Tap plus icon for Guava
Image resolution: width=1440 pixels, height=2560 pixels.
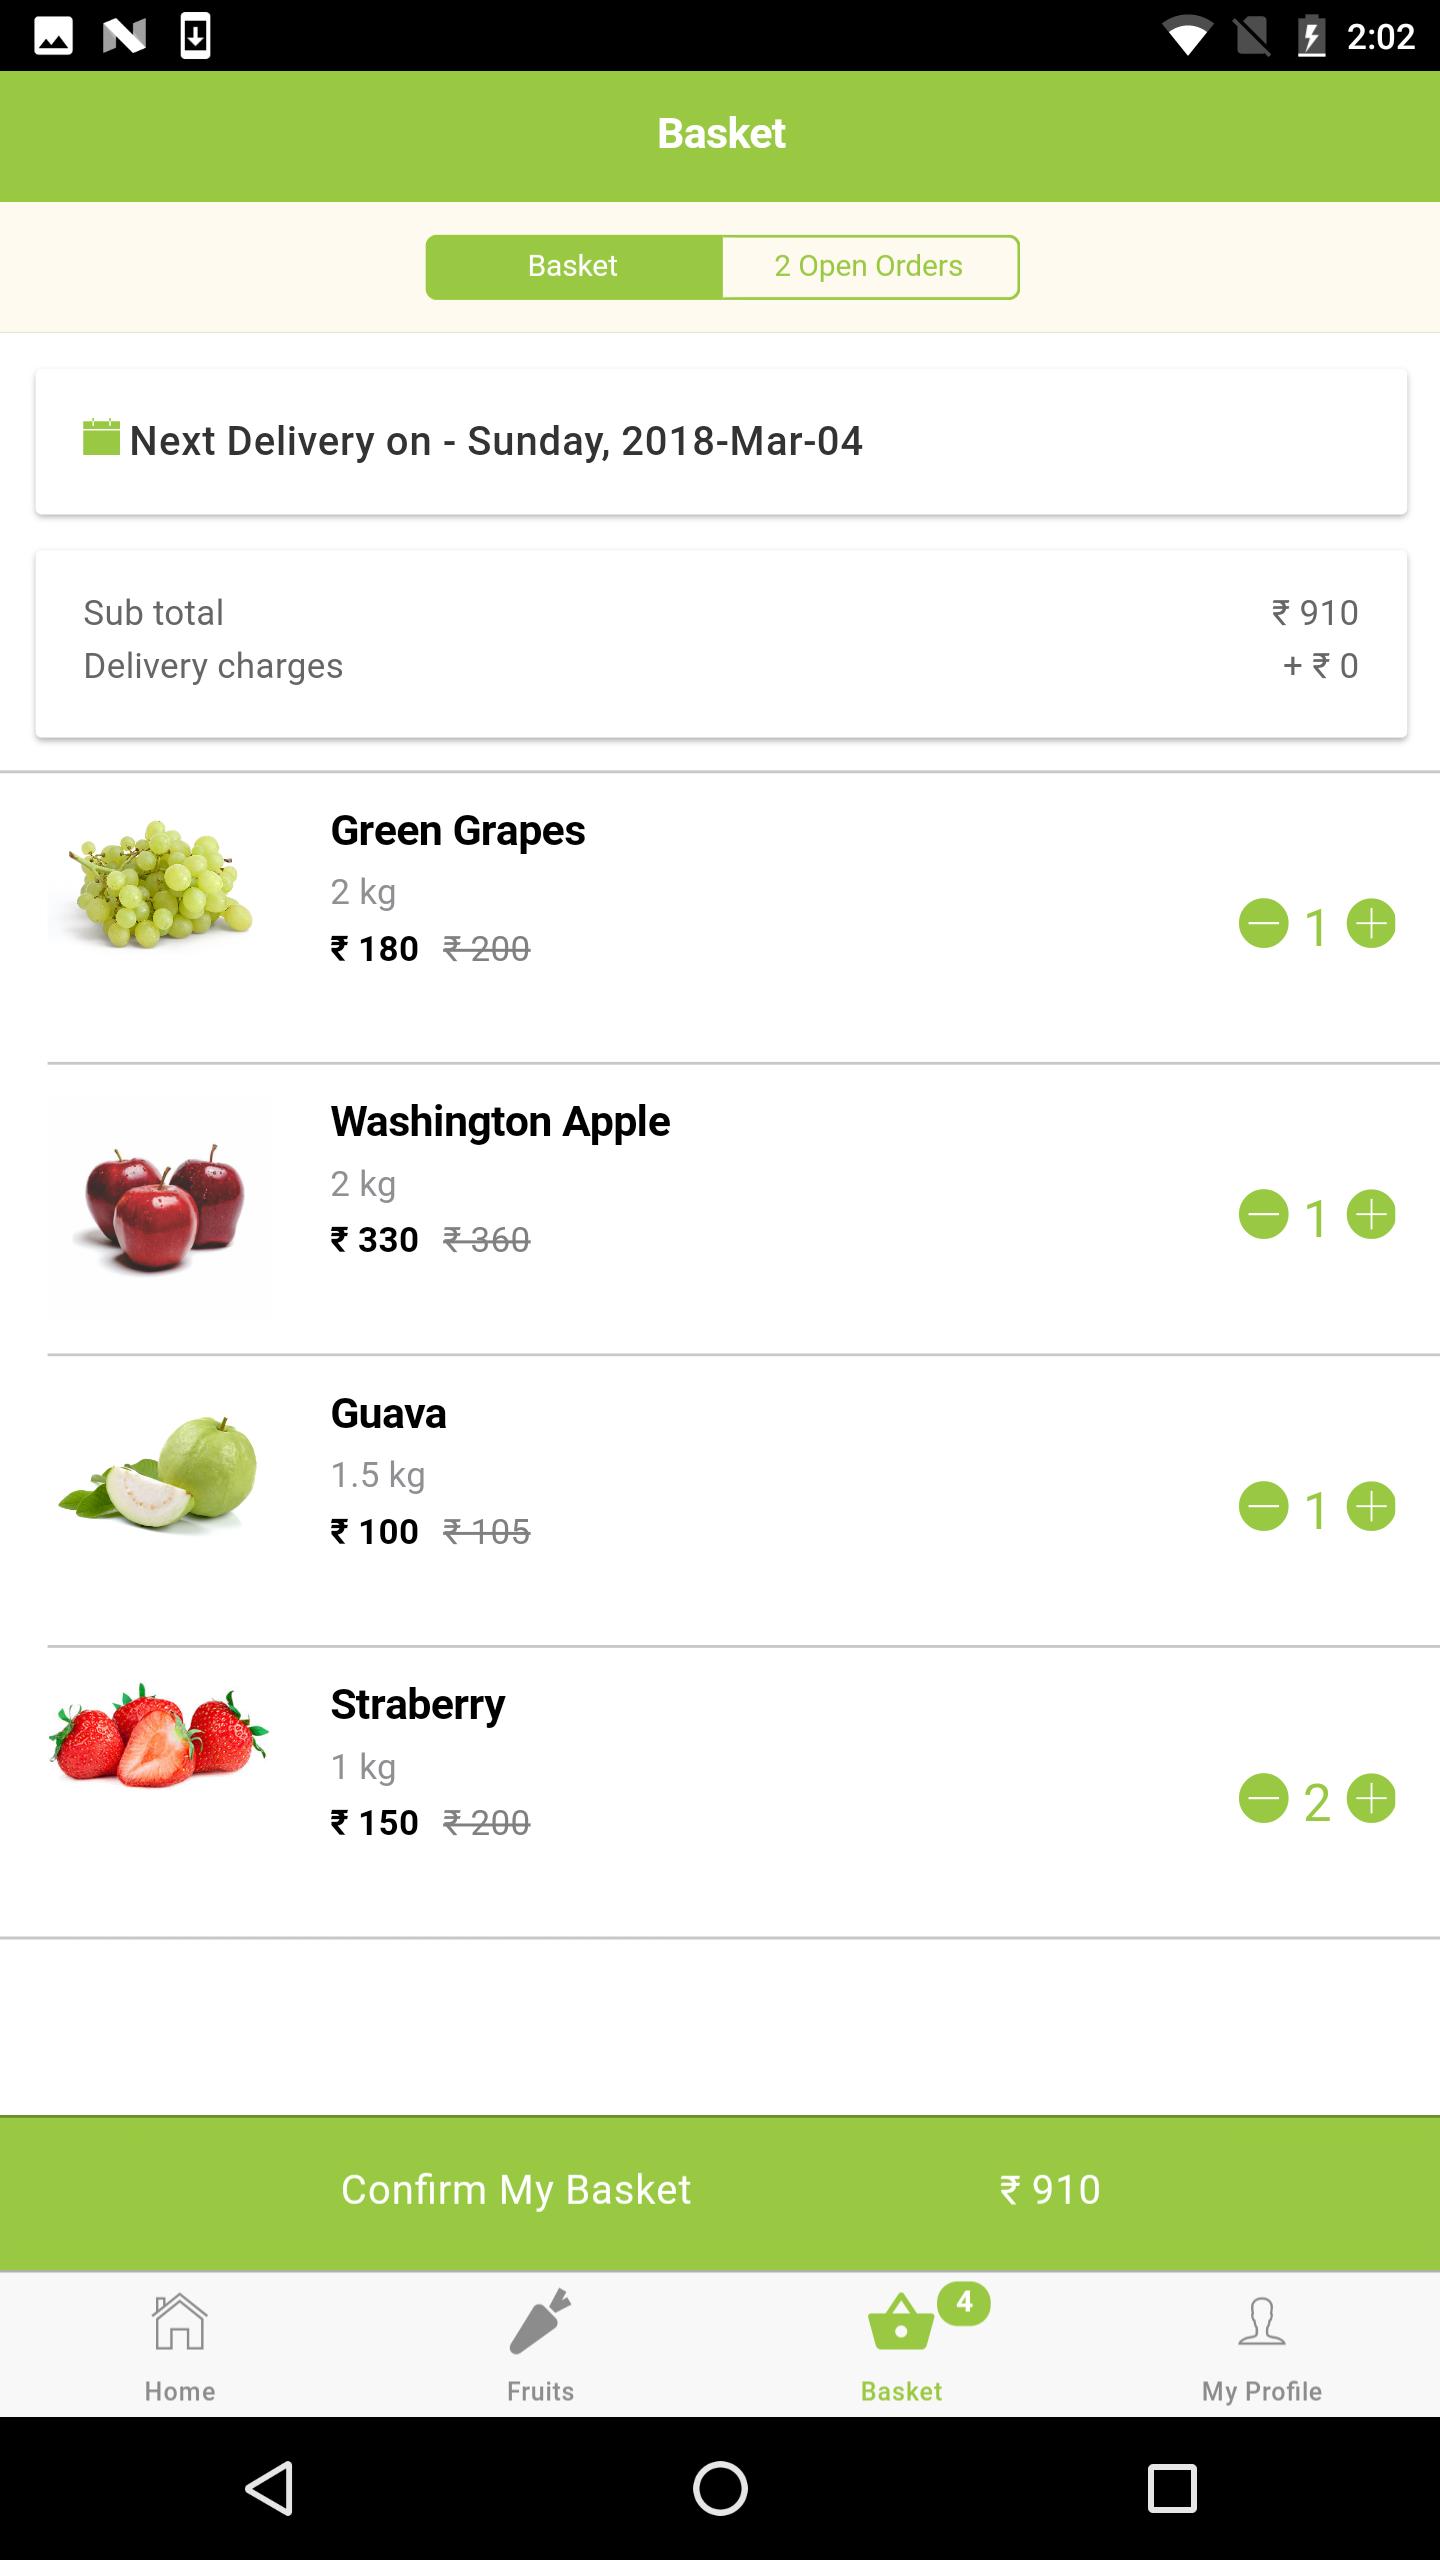click(1371, 1507)
